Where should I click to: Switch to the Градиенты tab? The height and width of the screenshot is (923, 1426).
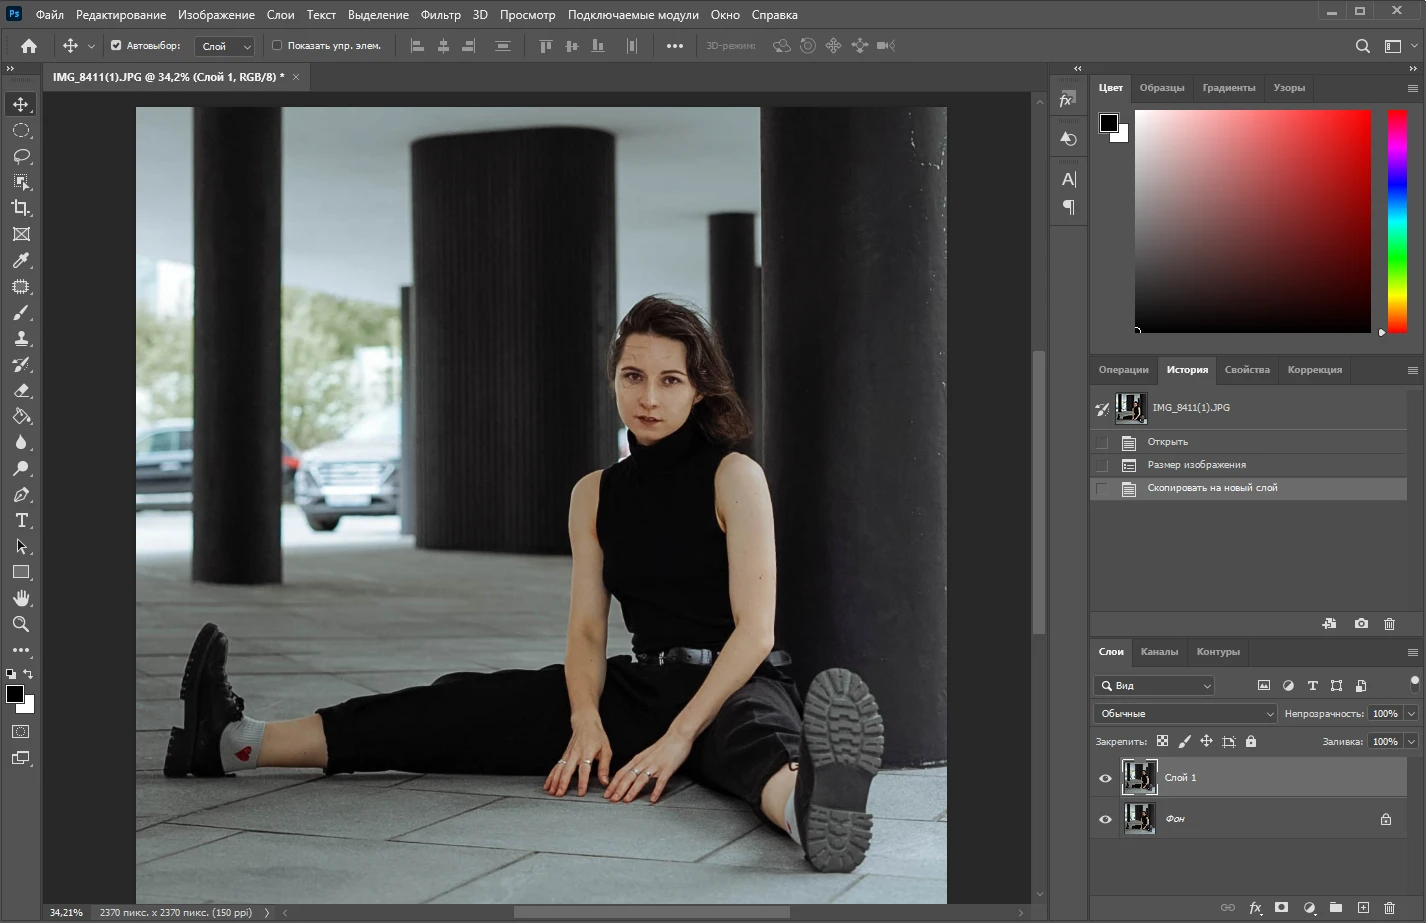click(1229, 88)
